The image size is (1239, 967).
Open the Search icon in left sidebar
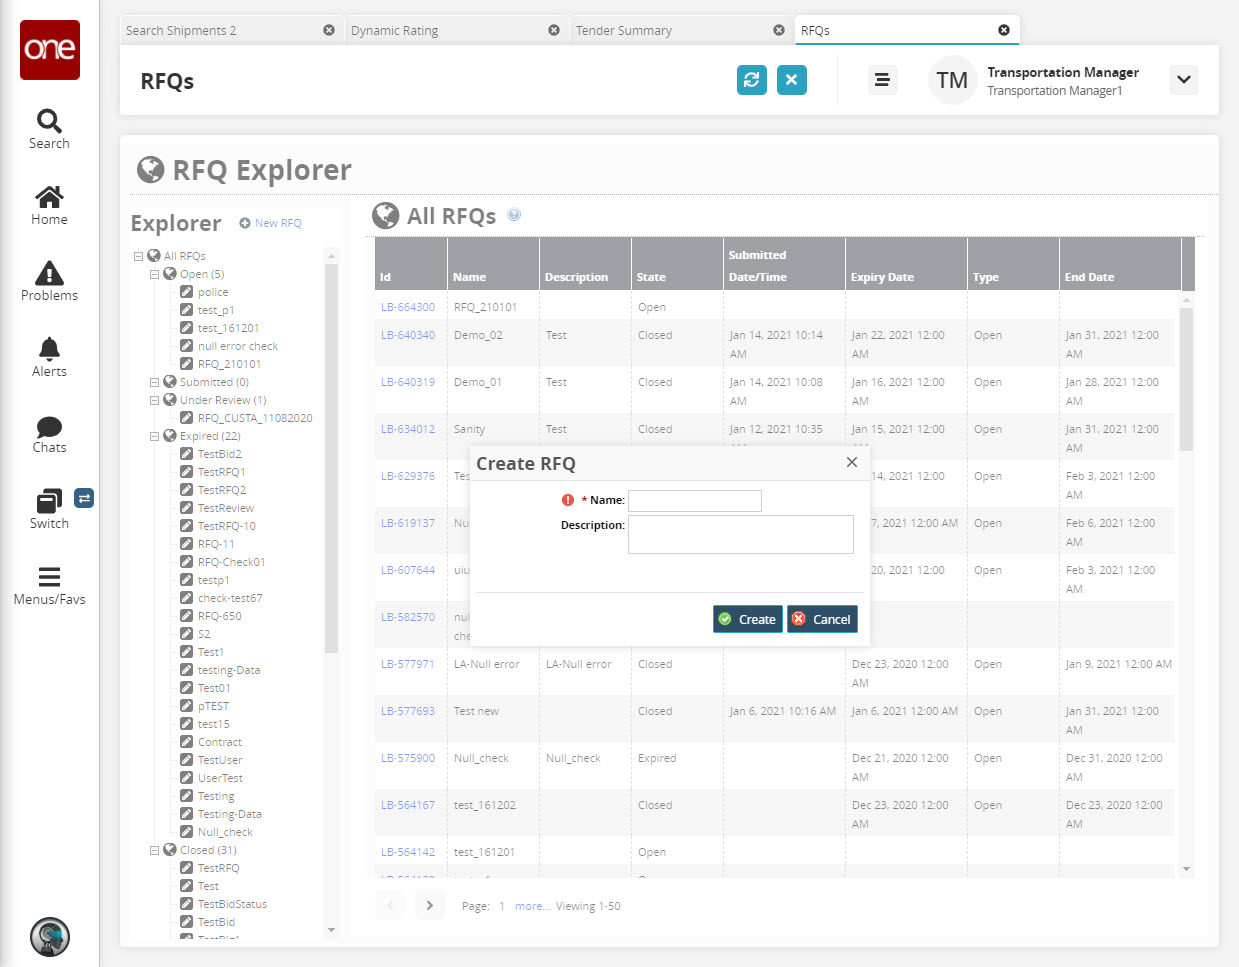(x=49, y=122)
